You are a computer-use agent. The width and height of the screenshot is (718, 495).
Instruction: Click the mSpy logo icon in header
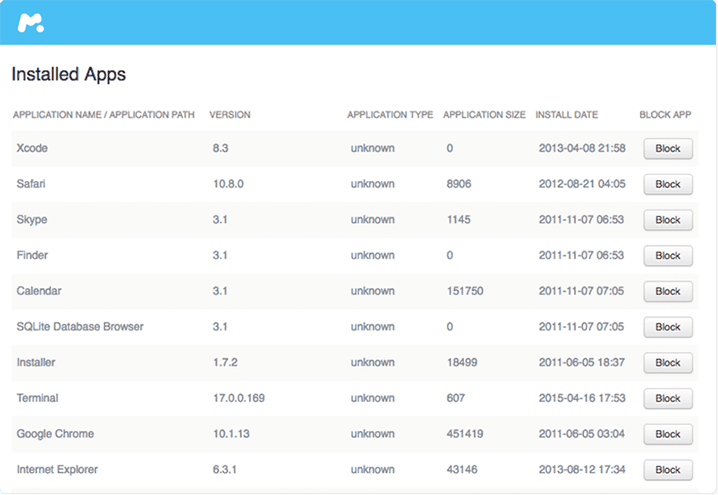pos(31,23)
